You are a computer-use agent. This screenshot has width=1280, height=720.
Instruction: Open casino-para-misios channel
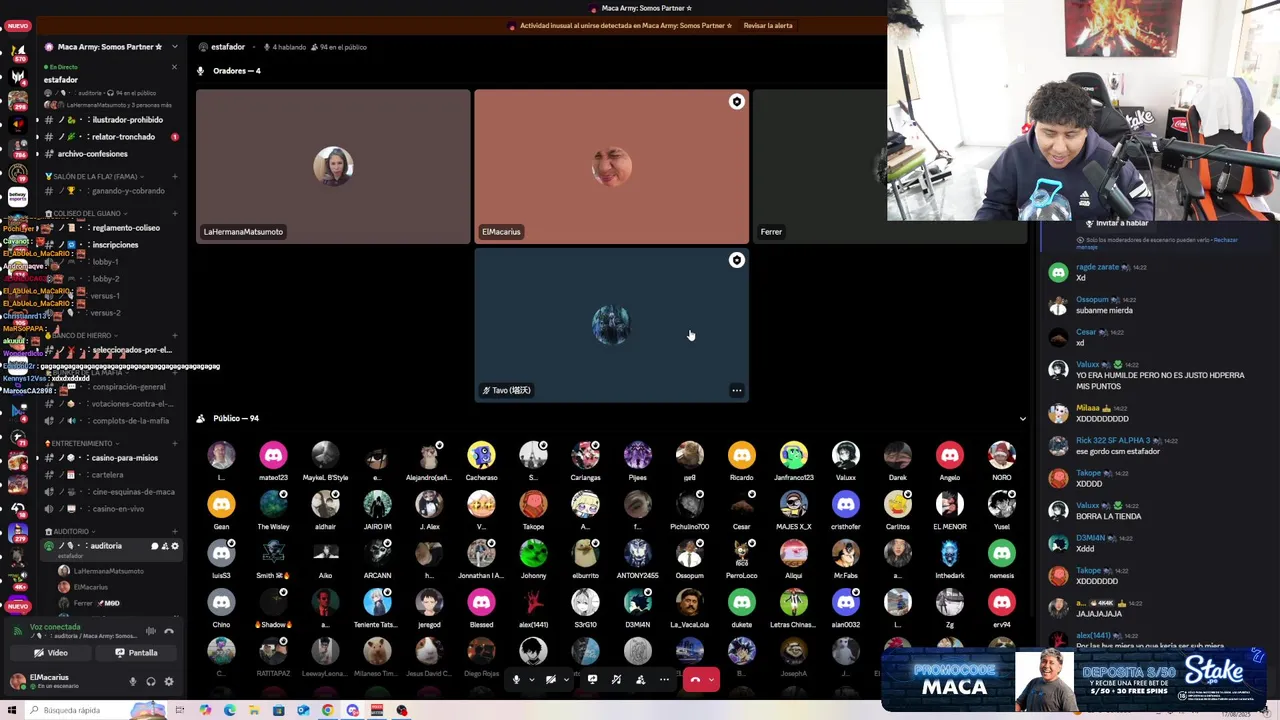point(112,458)
